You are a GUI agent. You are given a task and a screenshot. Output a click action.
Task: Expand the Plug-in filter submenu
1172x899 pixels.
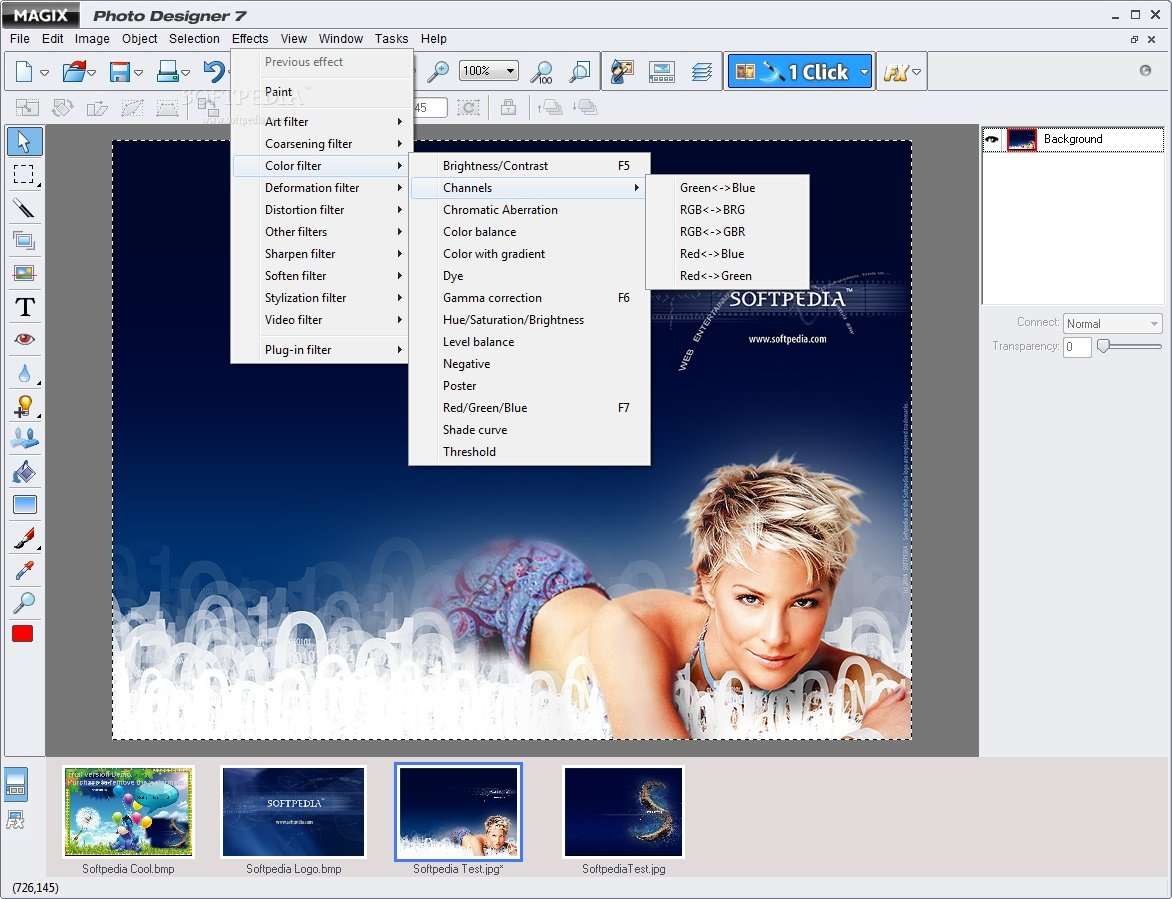point(319,350)
